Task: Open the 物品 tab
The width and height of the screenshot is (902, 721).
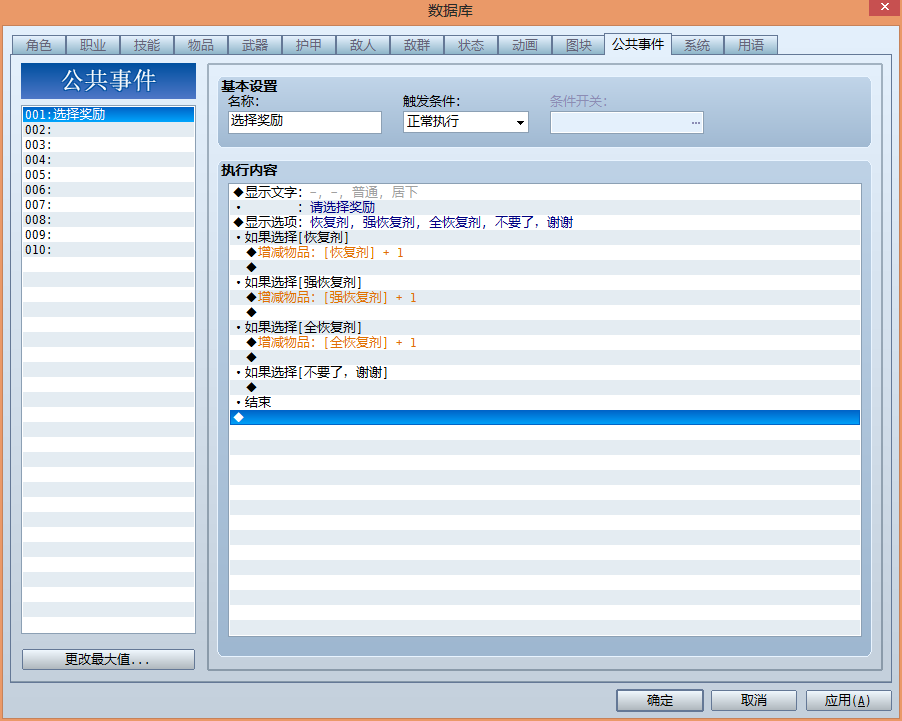Action: pyautogui.click(x=201, y=45)
